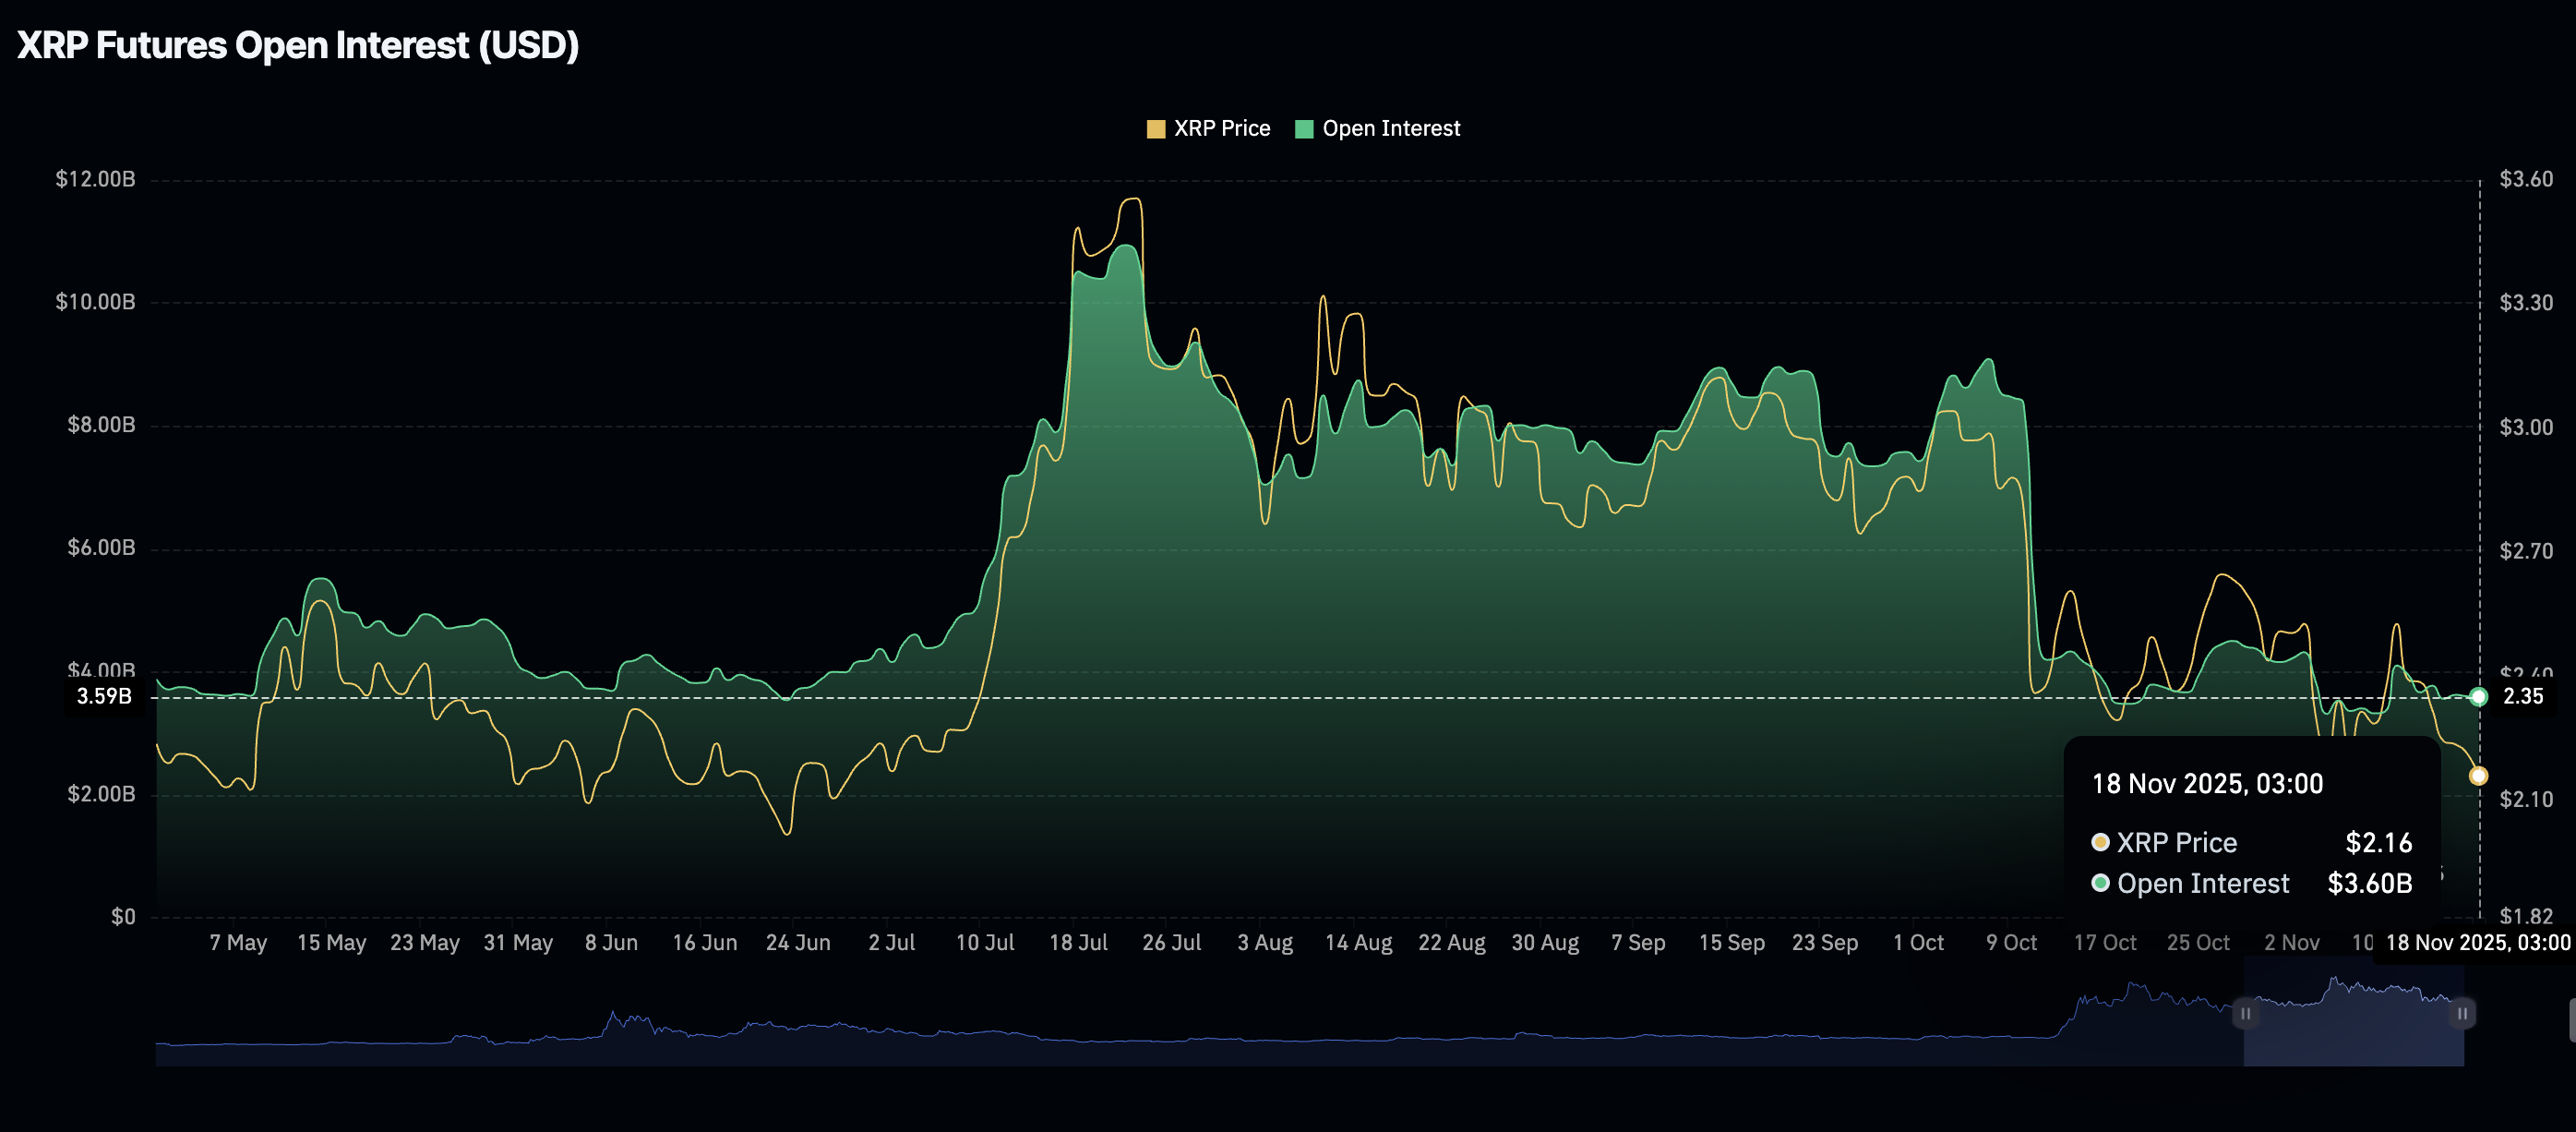Click the yellow XRP Price legend swatch

pyautogui.click(x=1156, y=129)
